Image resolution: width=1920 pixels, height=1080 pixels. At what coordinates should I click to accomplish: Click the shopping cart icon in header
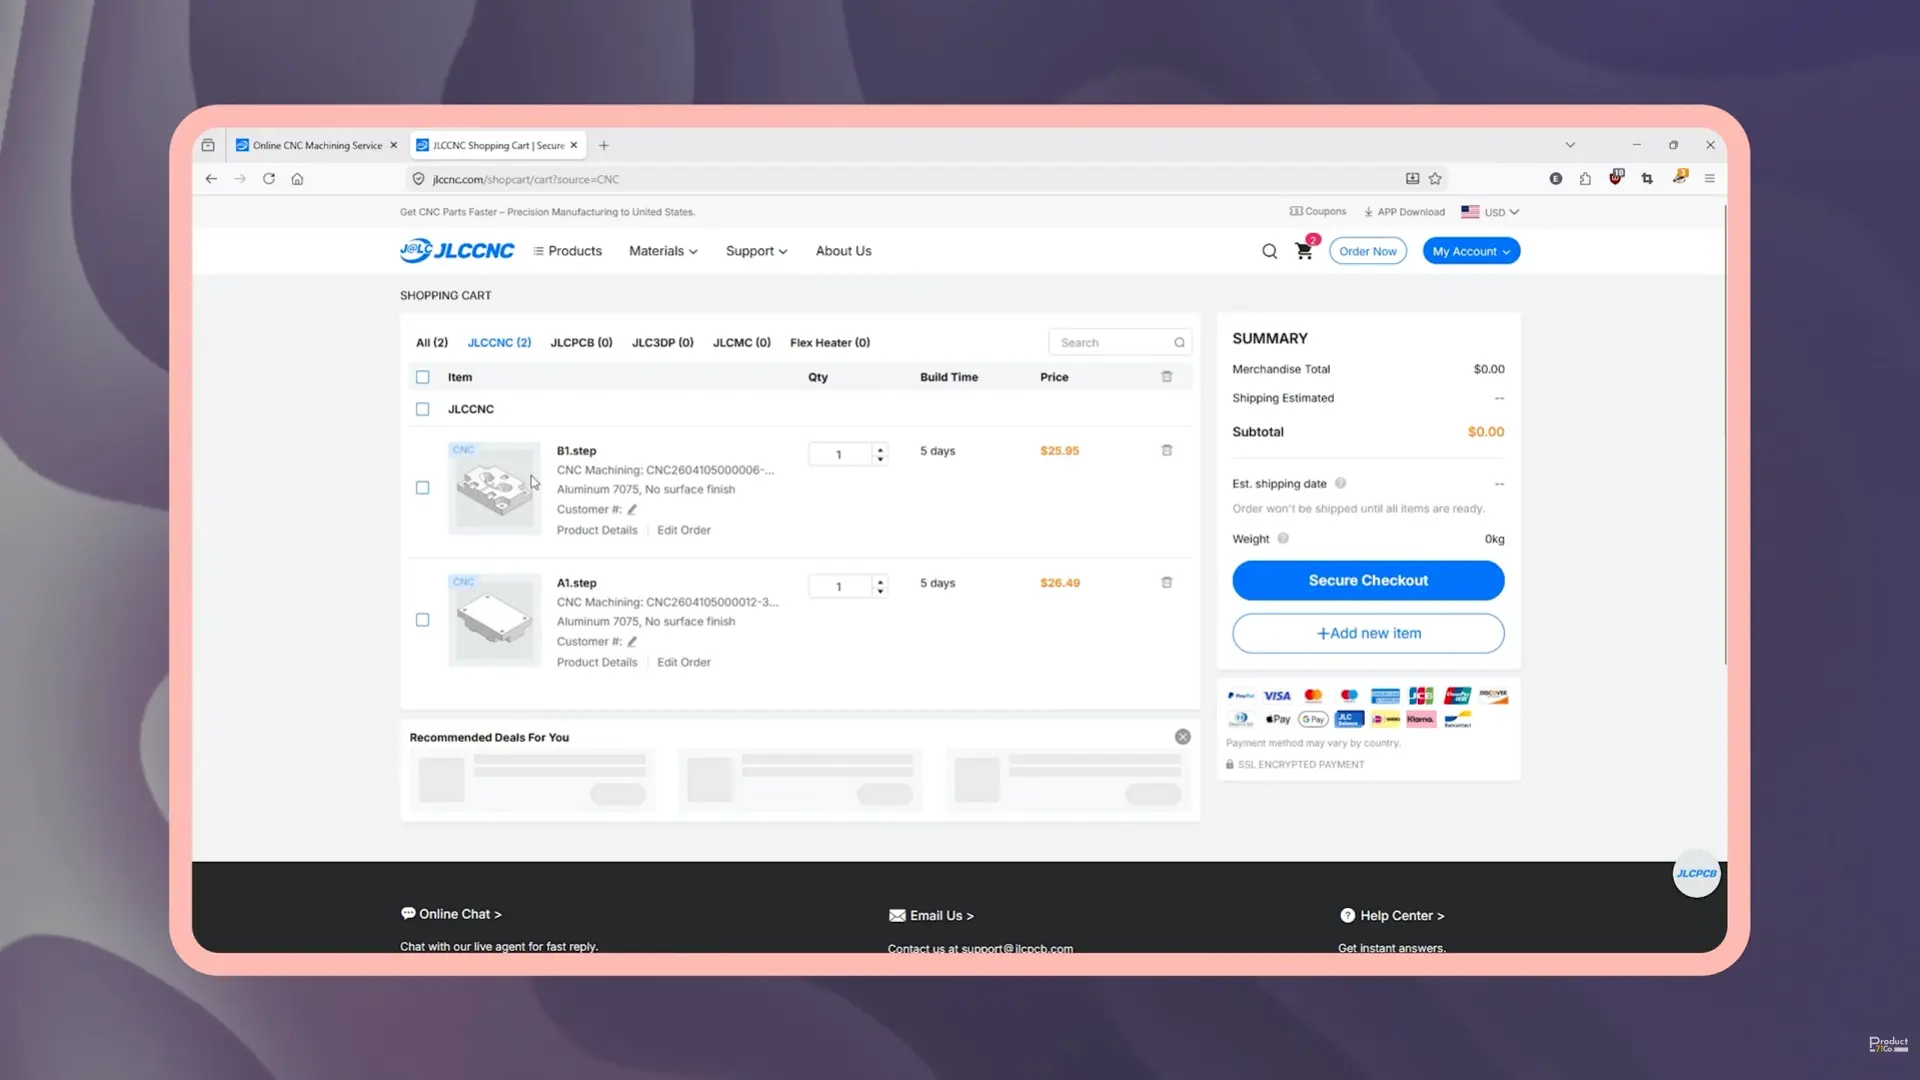click(1303, 252)
